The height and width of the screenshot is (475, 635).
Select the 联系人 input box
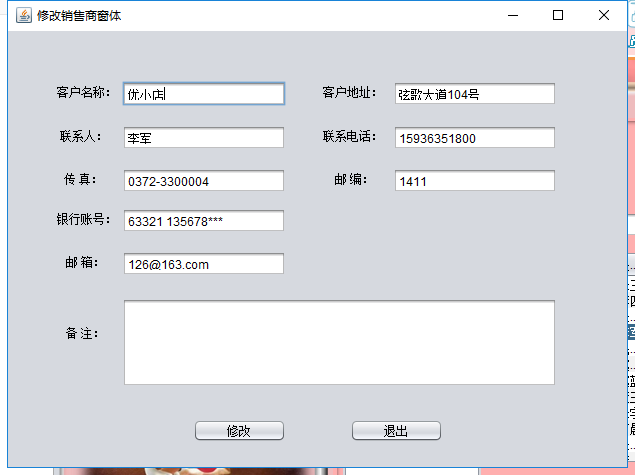pyautogui.click(x=204, y=138)
